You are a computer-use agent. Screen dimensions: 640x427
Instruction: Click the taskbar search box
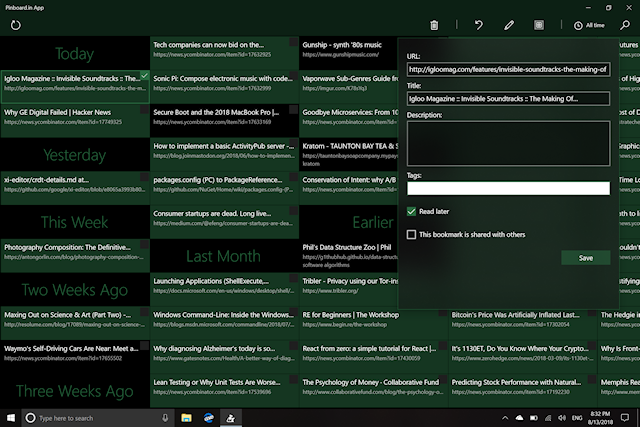(96, 418)
